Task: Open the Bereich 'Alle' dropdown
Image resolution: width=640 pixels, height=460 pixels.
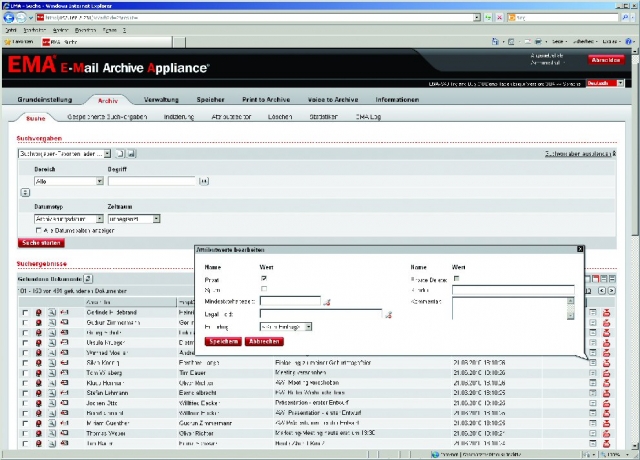Action: click(100, 181)
